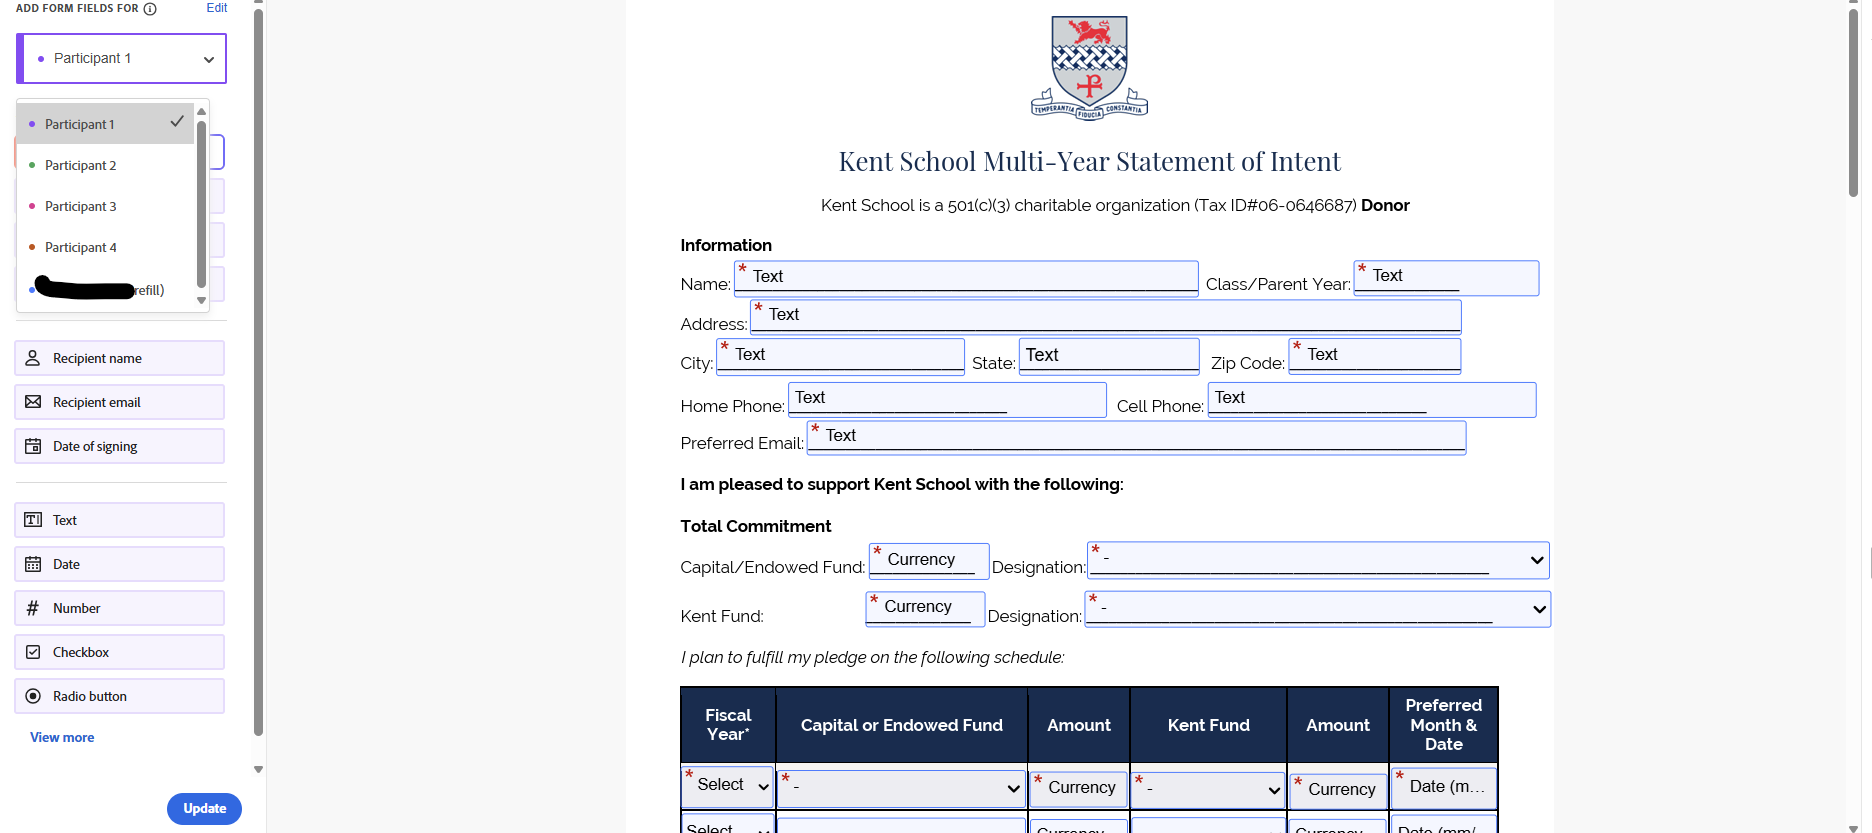Click the View more link

62,737
